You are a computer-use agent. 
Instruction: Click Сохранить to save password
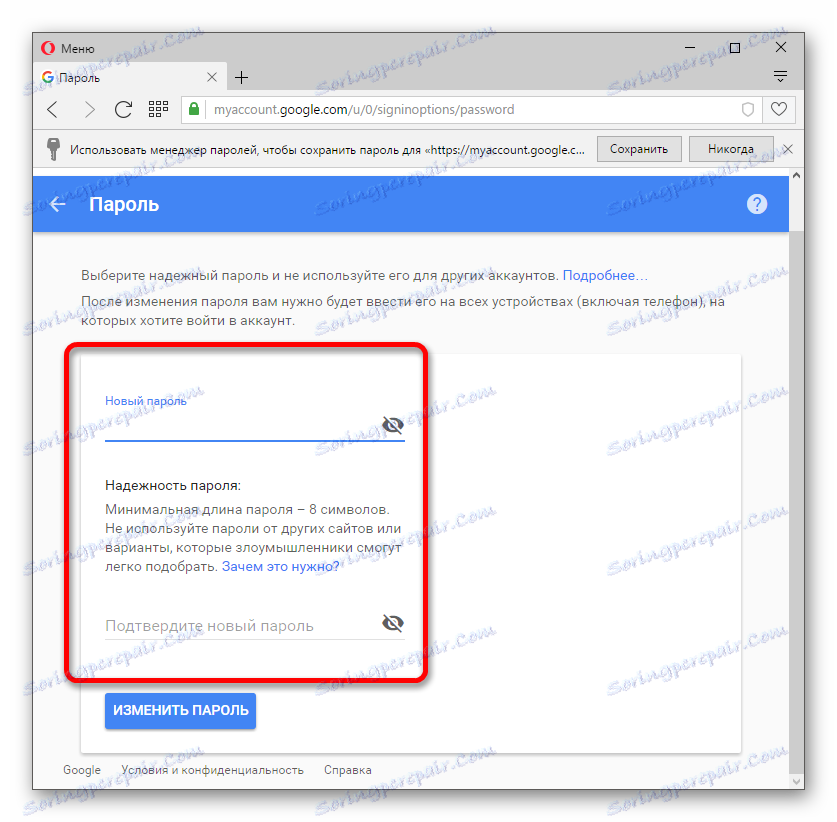[639, 149]
